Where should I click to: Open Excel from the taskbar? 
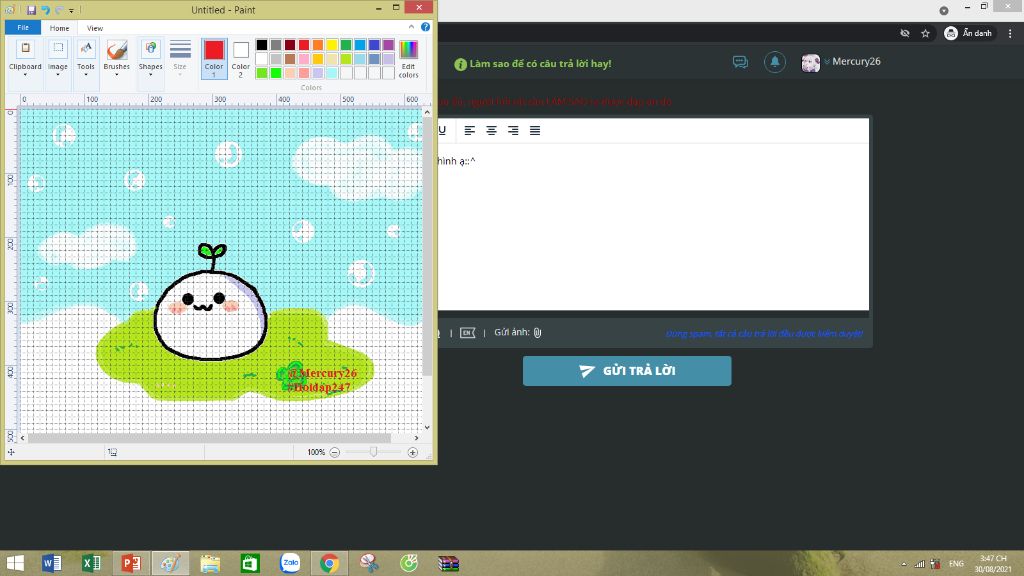(x=91, y=563)
